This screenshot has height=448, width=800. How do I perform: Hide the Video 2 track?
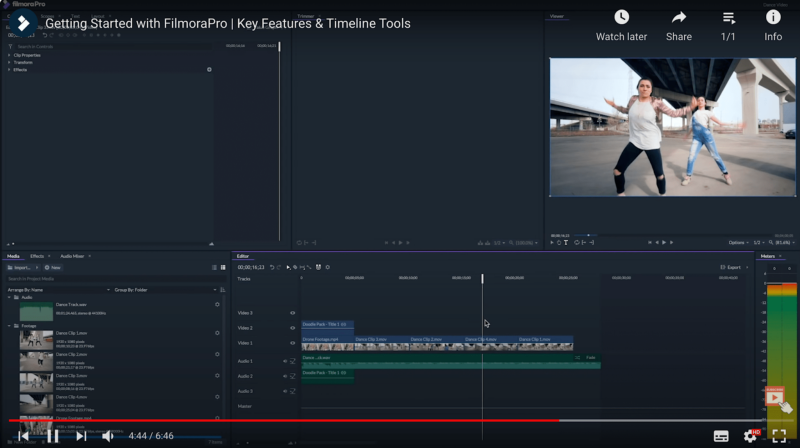coord(292,328)
